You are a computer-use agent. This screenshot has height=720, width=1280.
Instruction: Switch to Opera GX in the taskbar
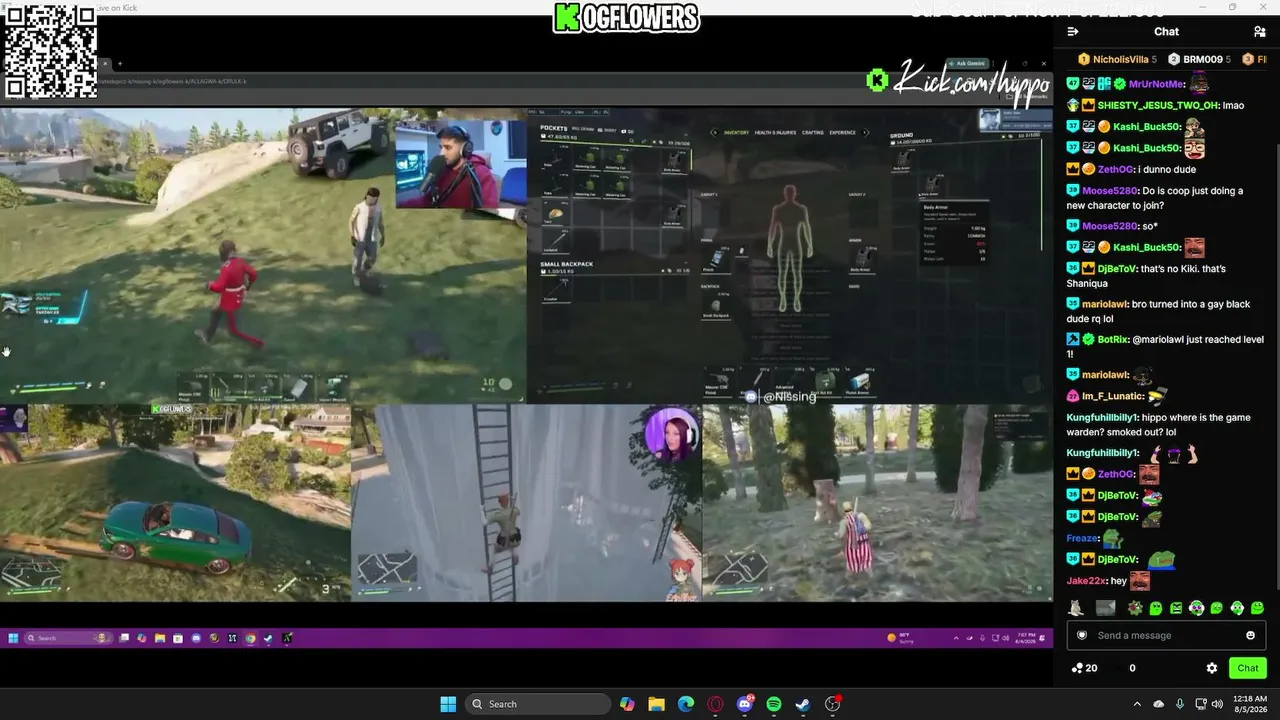point(715,704)
